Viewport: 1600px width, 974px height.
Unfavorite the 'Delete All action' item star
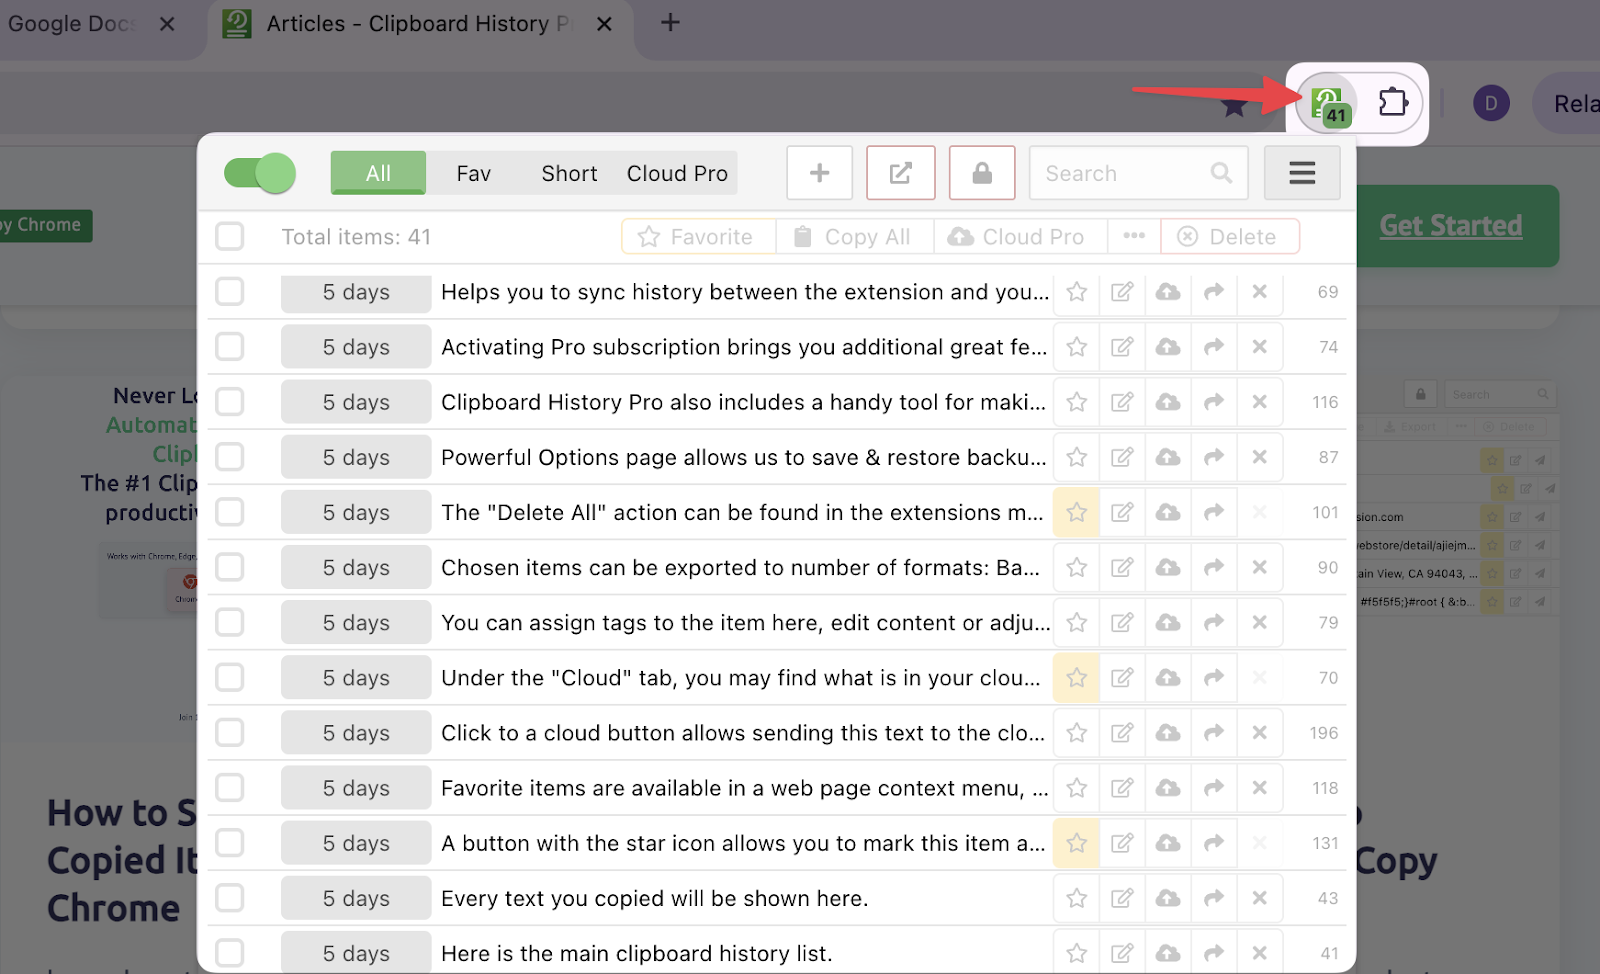[x=1077, y=512]
